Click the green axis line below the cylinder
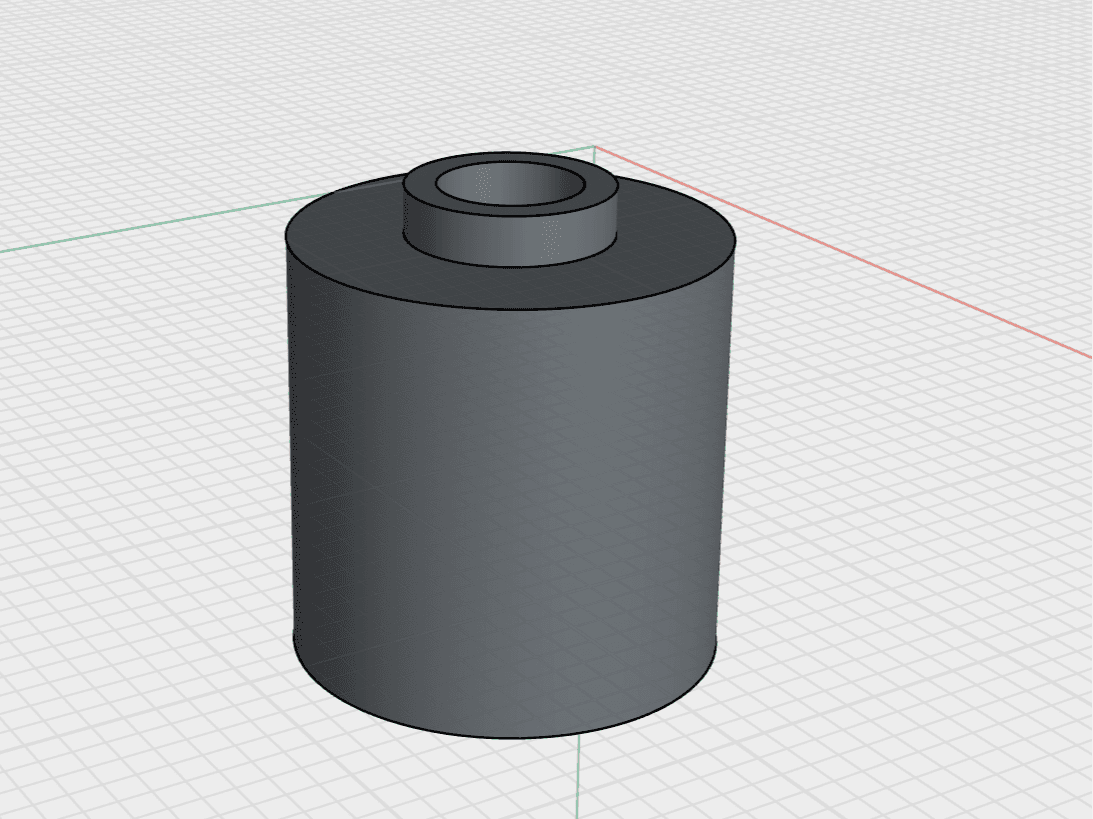Screen dimensions: 1093x819 click(x=578, y=777)
